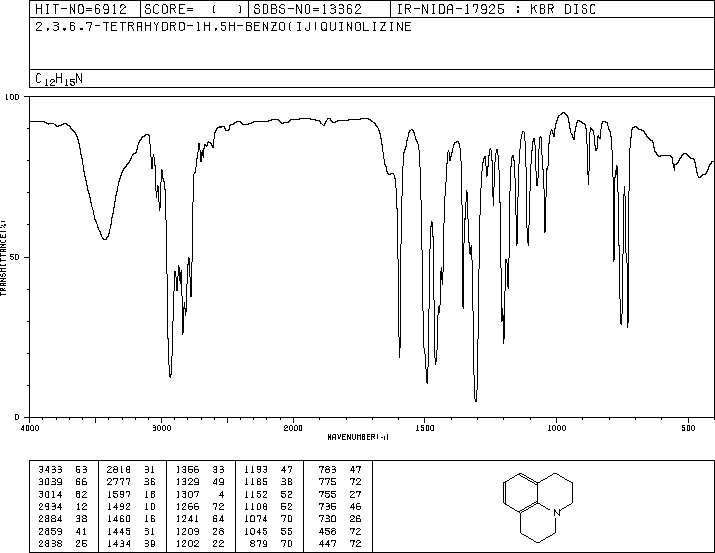This screenshot has height=553, width=715.
Task: Click the IR-NIDA-17925 : KBR DISC label
Action: click(x=496, y=9)
